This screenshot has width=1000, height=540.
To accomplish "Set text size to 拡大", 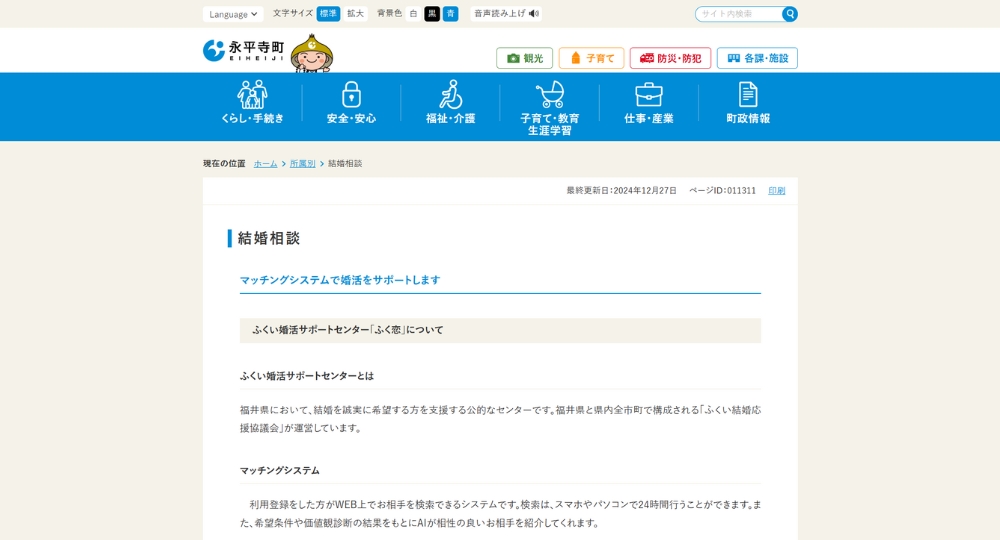I will click(355, 13).
